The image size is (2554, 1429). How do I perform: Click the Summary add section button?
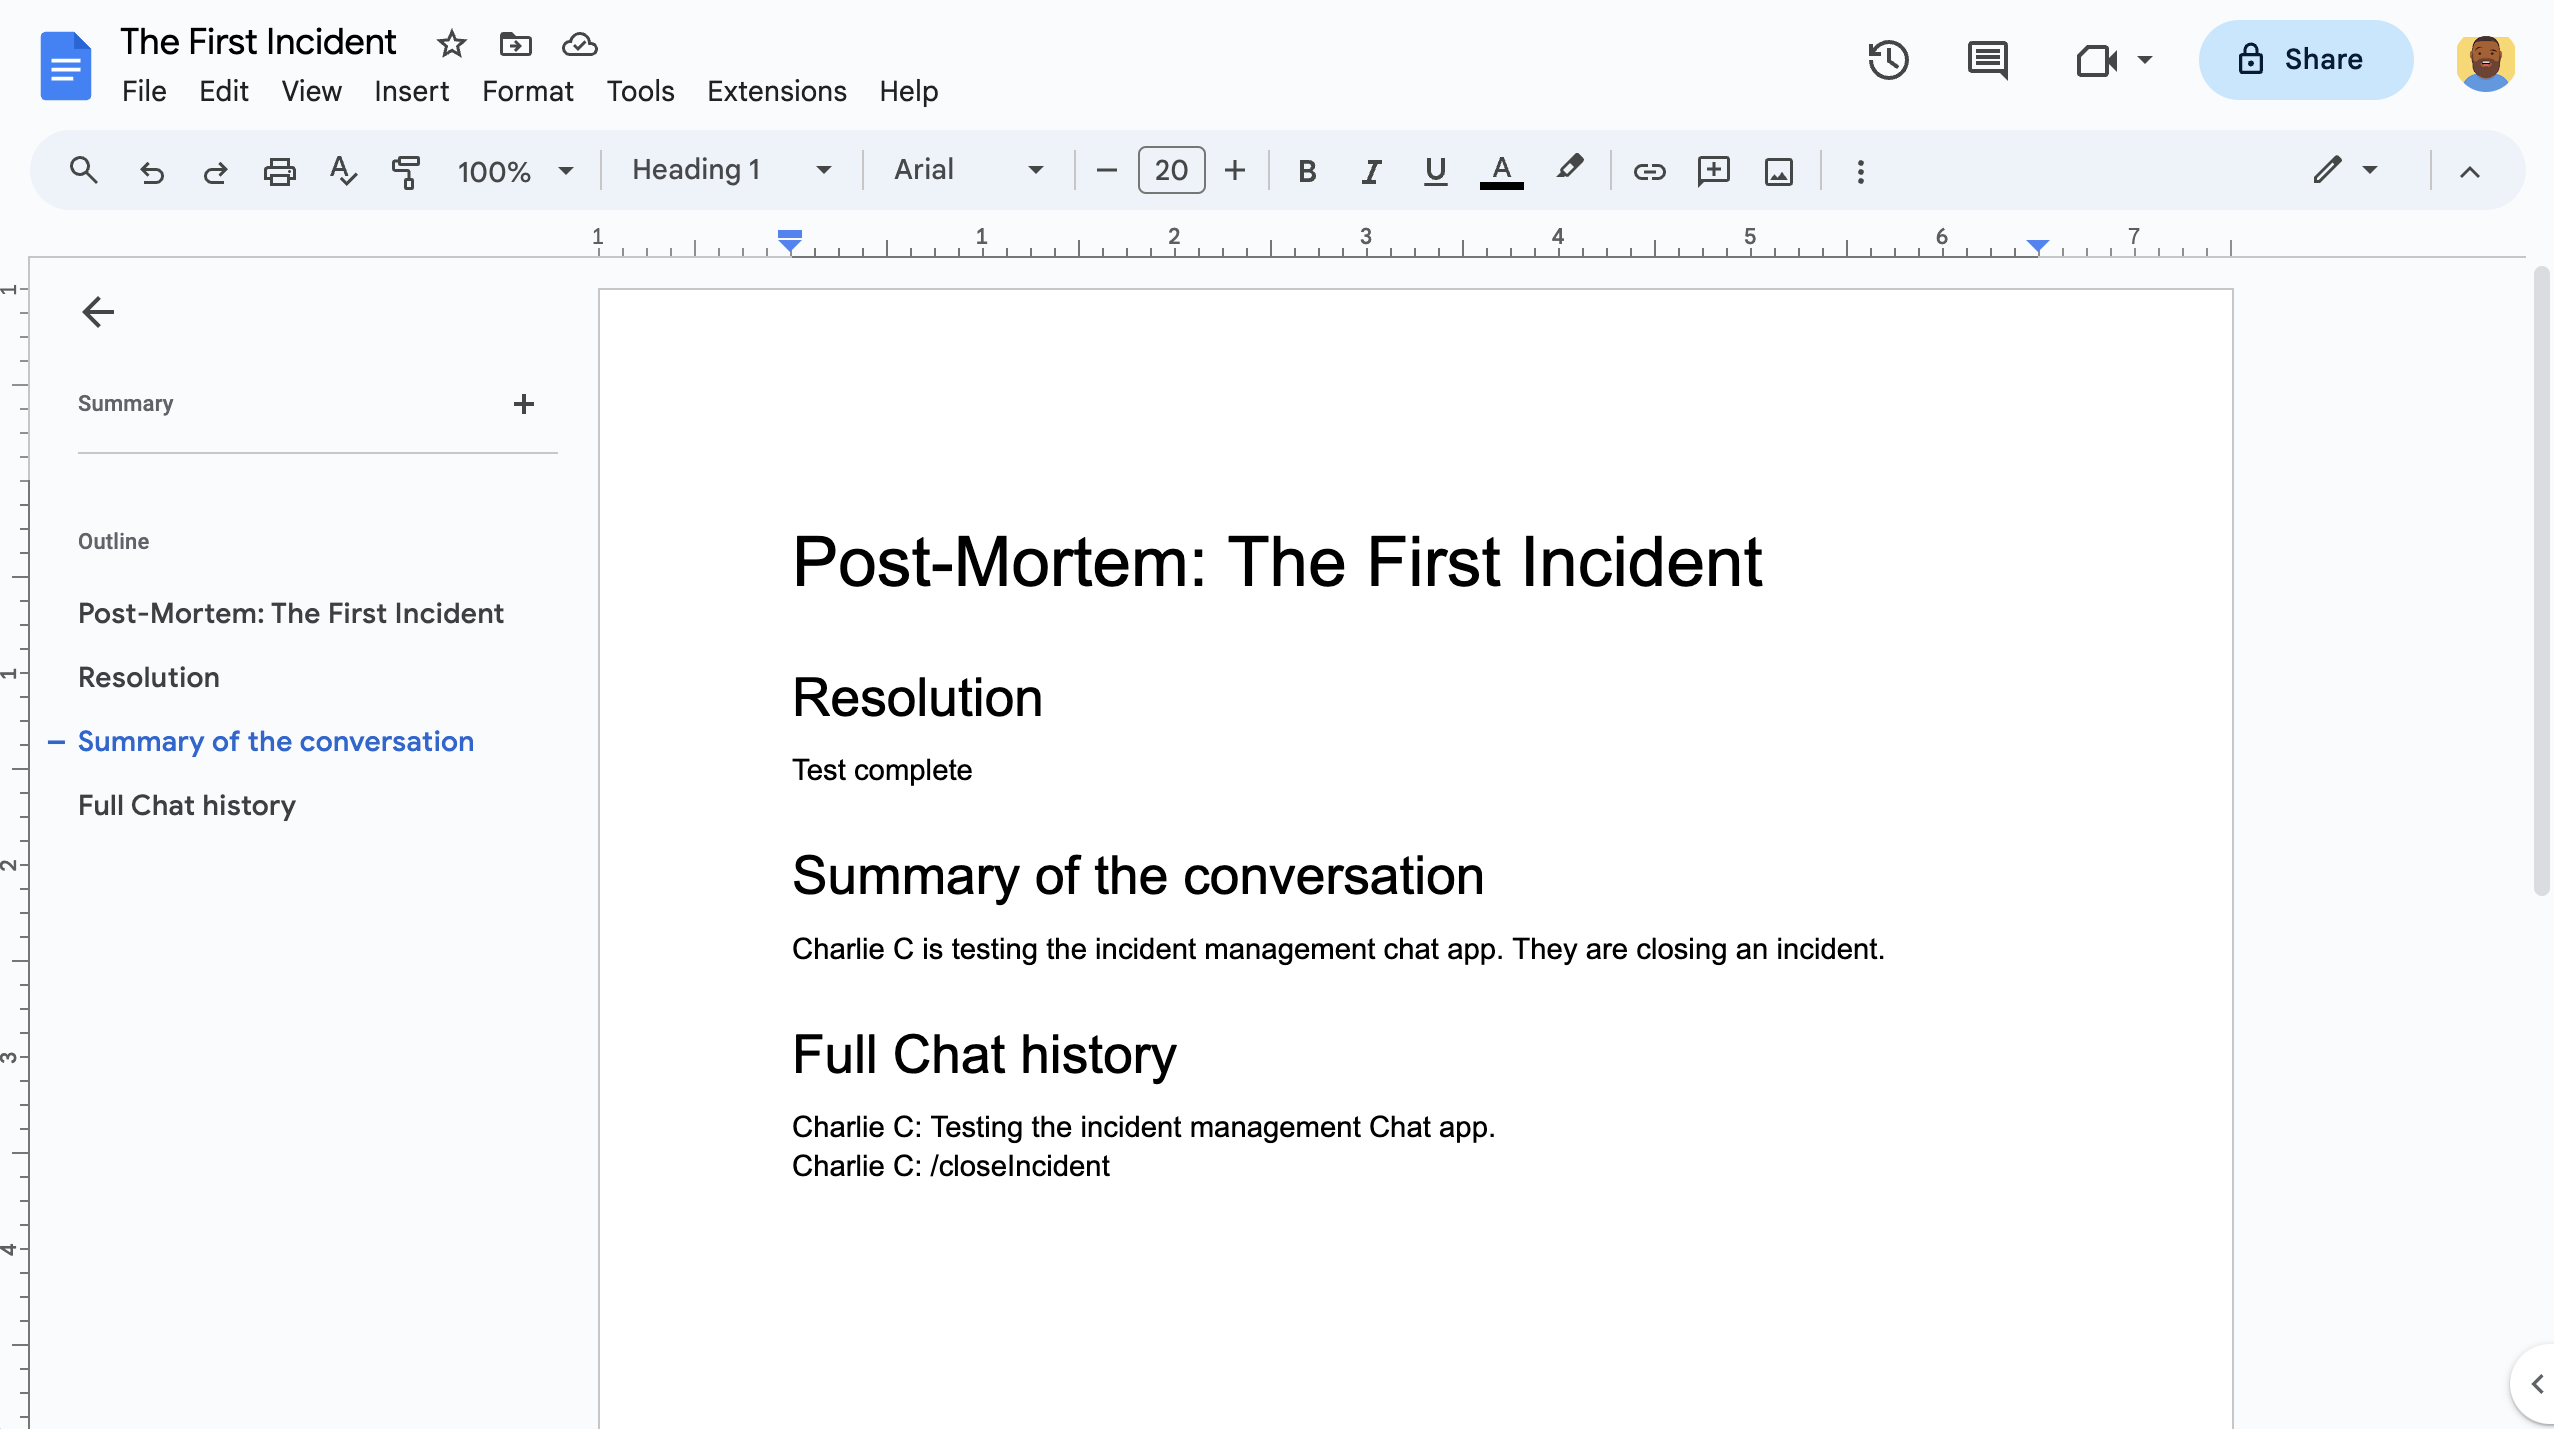[x=523, y=405]
